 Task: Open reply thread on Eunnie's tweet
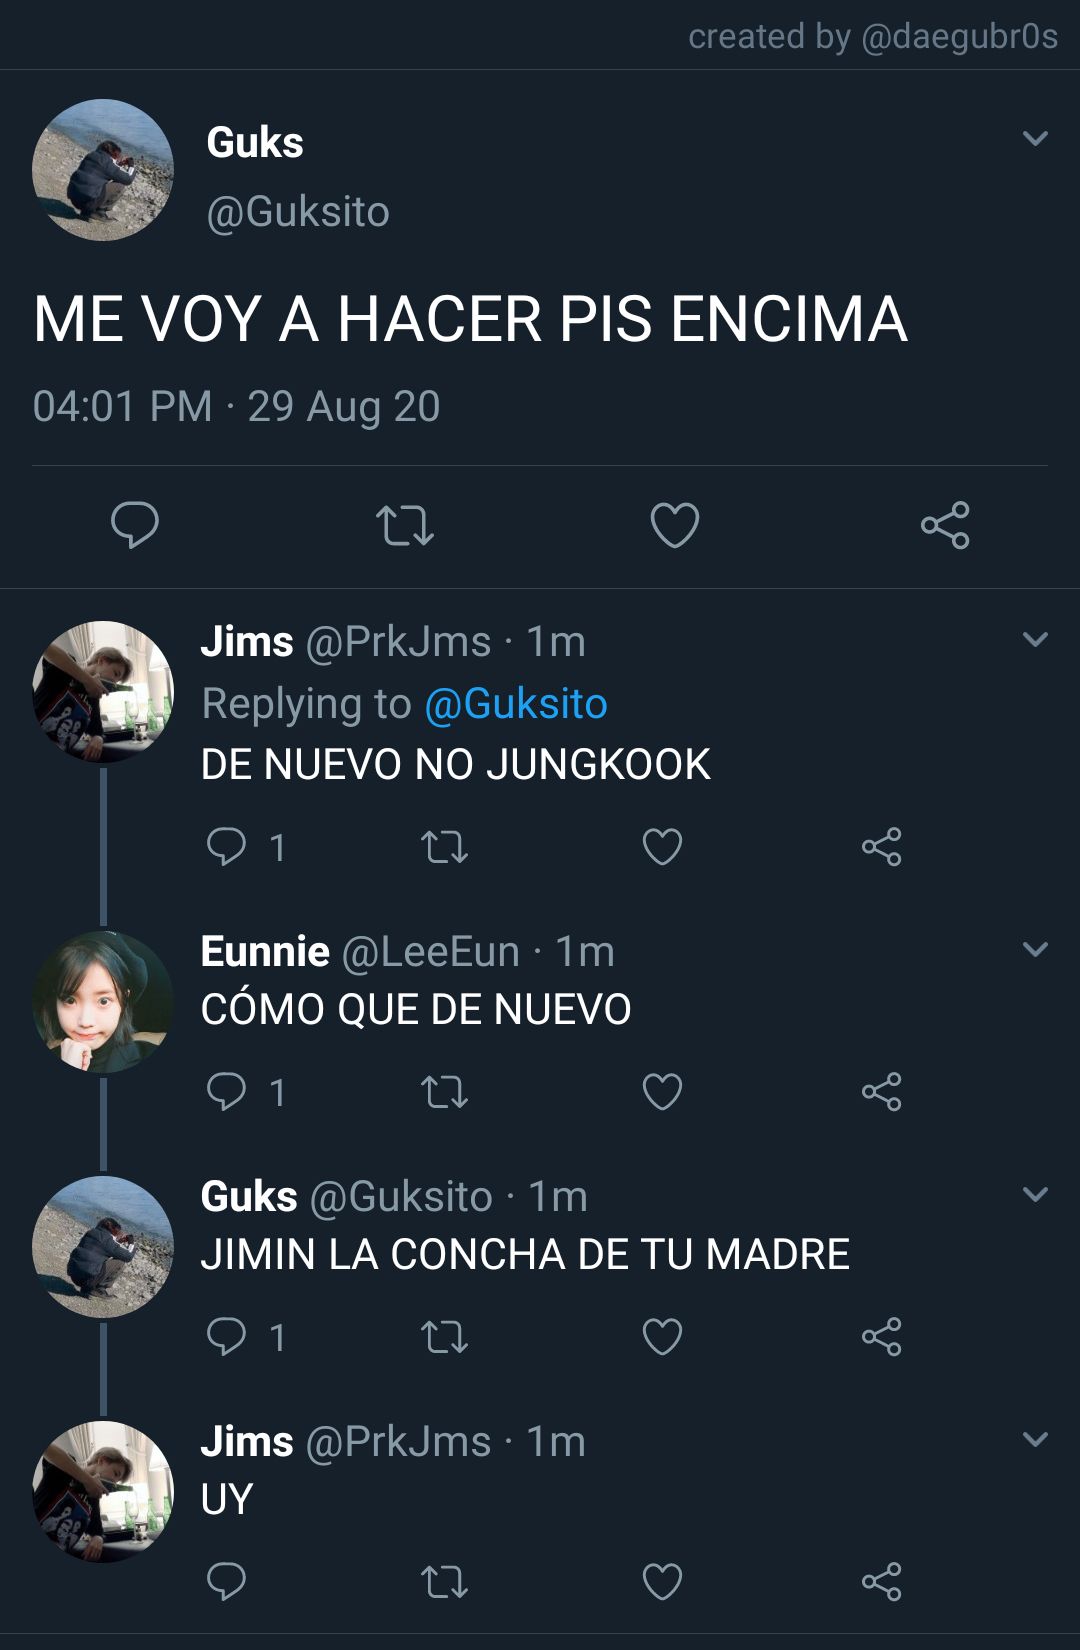tap(226, 1092)
